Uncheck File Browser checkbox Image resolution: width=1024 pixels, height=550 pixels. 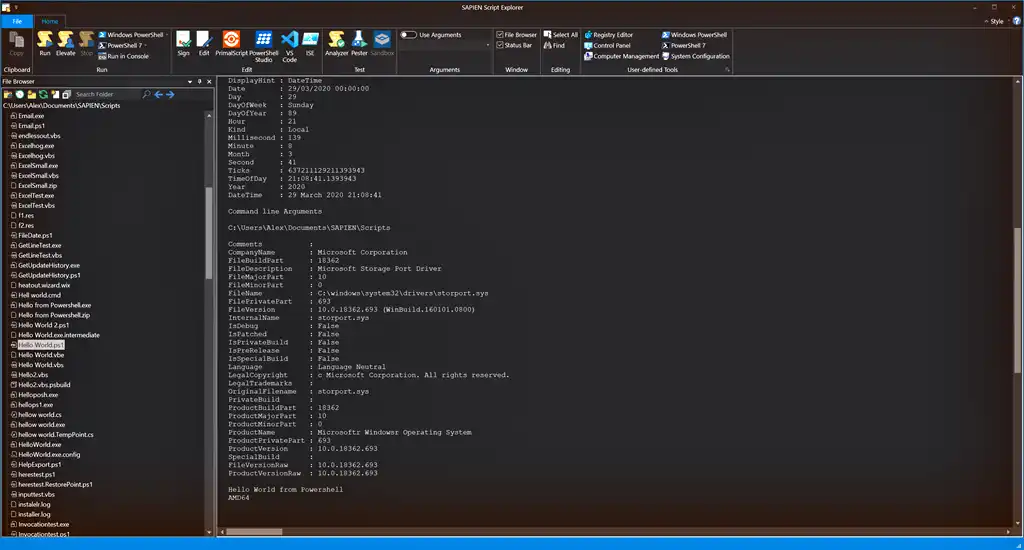pyautogui.click(x=500, y=35)
